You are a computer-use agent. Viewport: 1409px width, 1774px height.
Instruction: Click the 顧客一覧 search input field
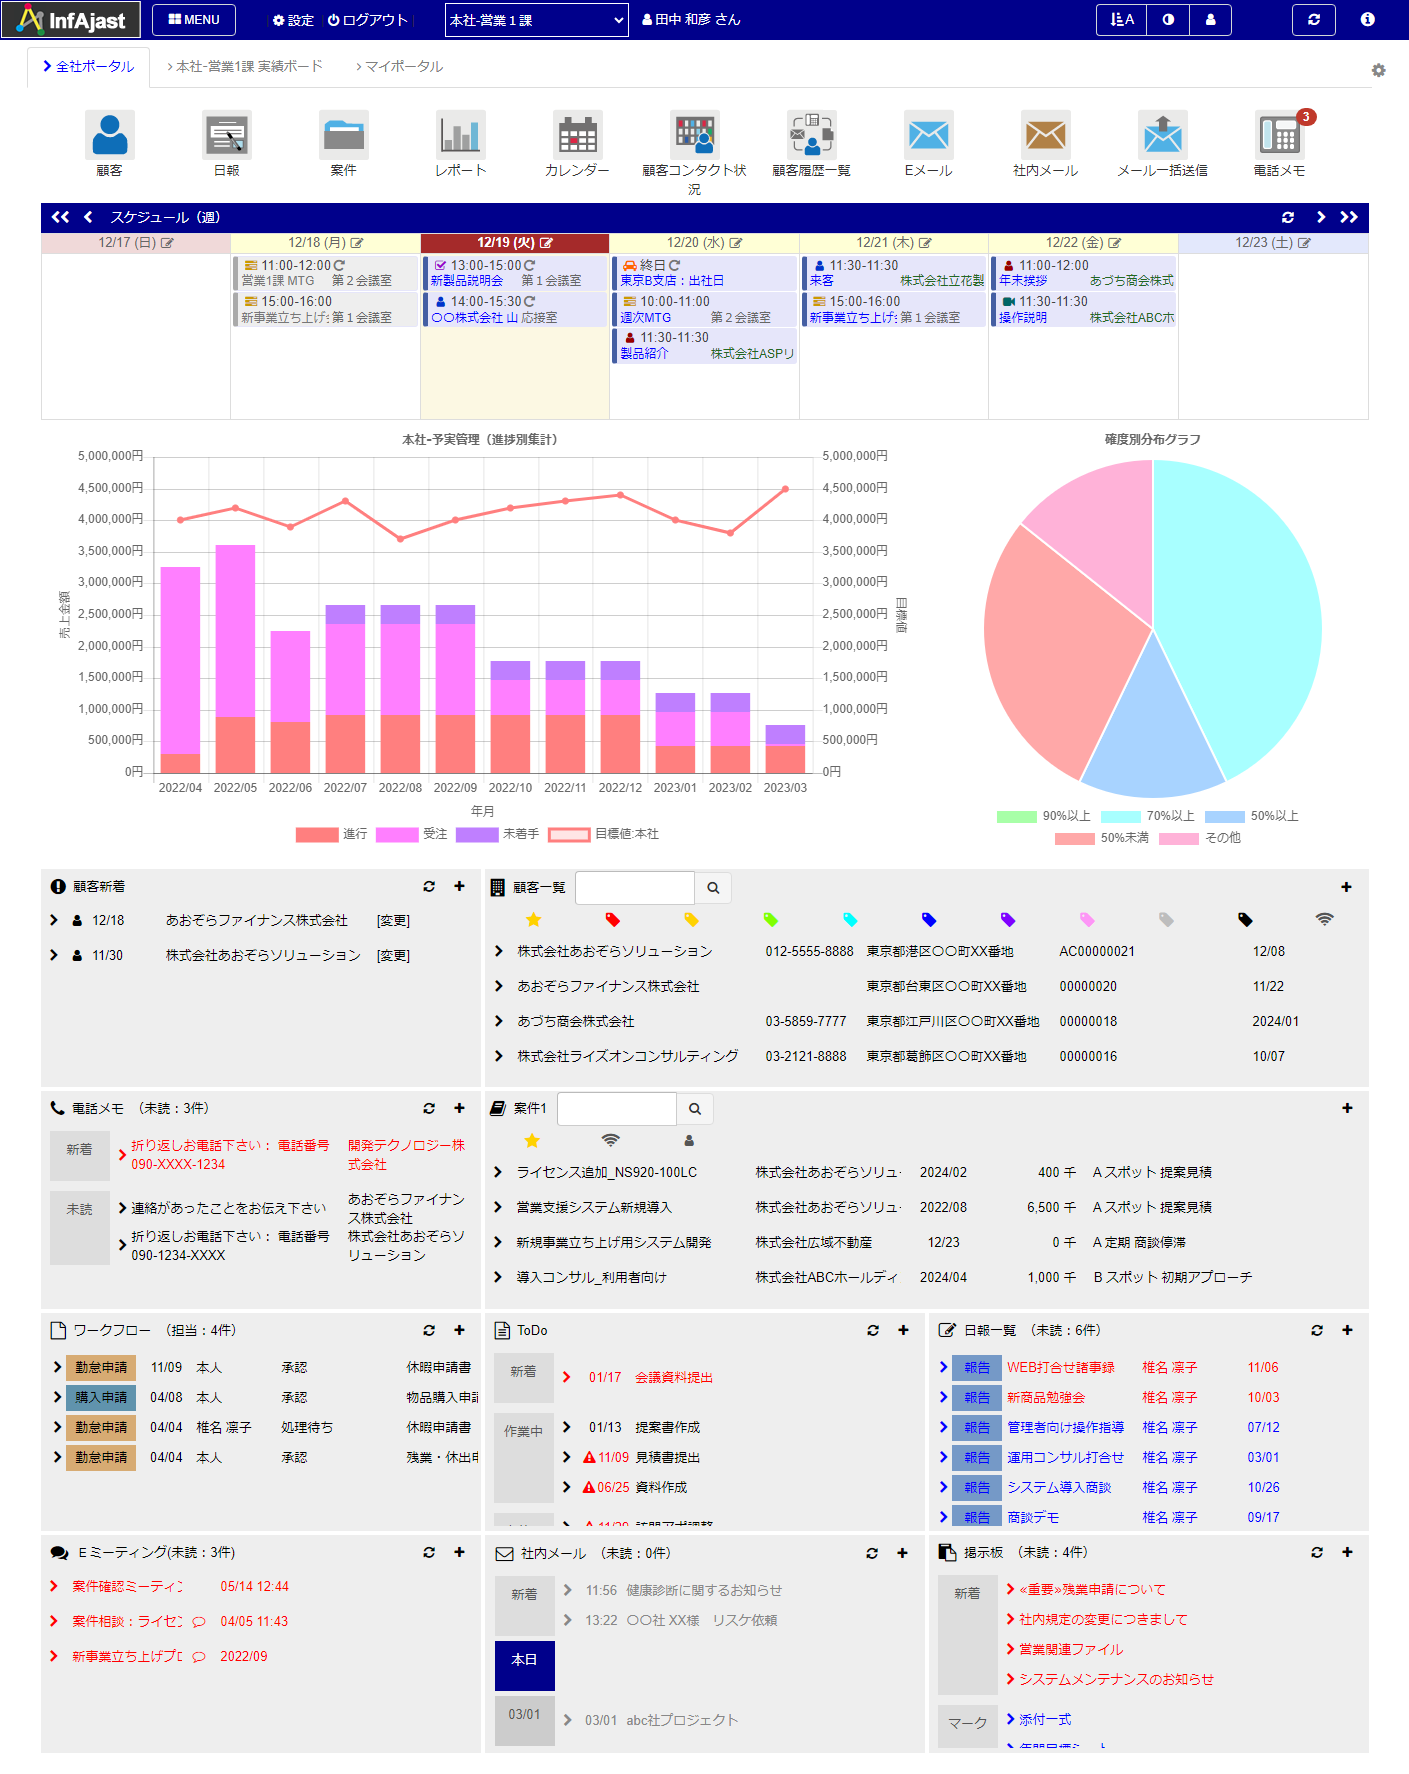coord(634,888)
